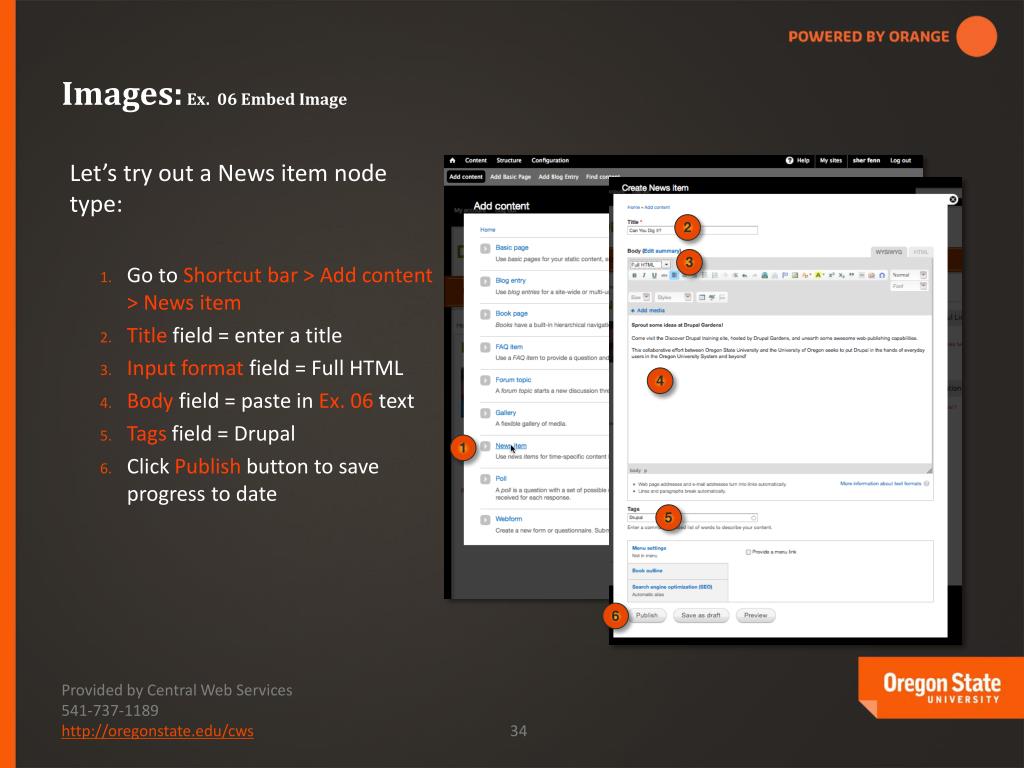The height and width of the screenshot is (768, 1024).
Task: Click the text color icon in editor
Action: coord(807,276)
